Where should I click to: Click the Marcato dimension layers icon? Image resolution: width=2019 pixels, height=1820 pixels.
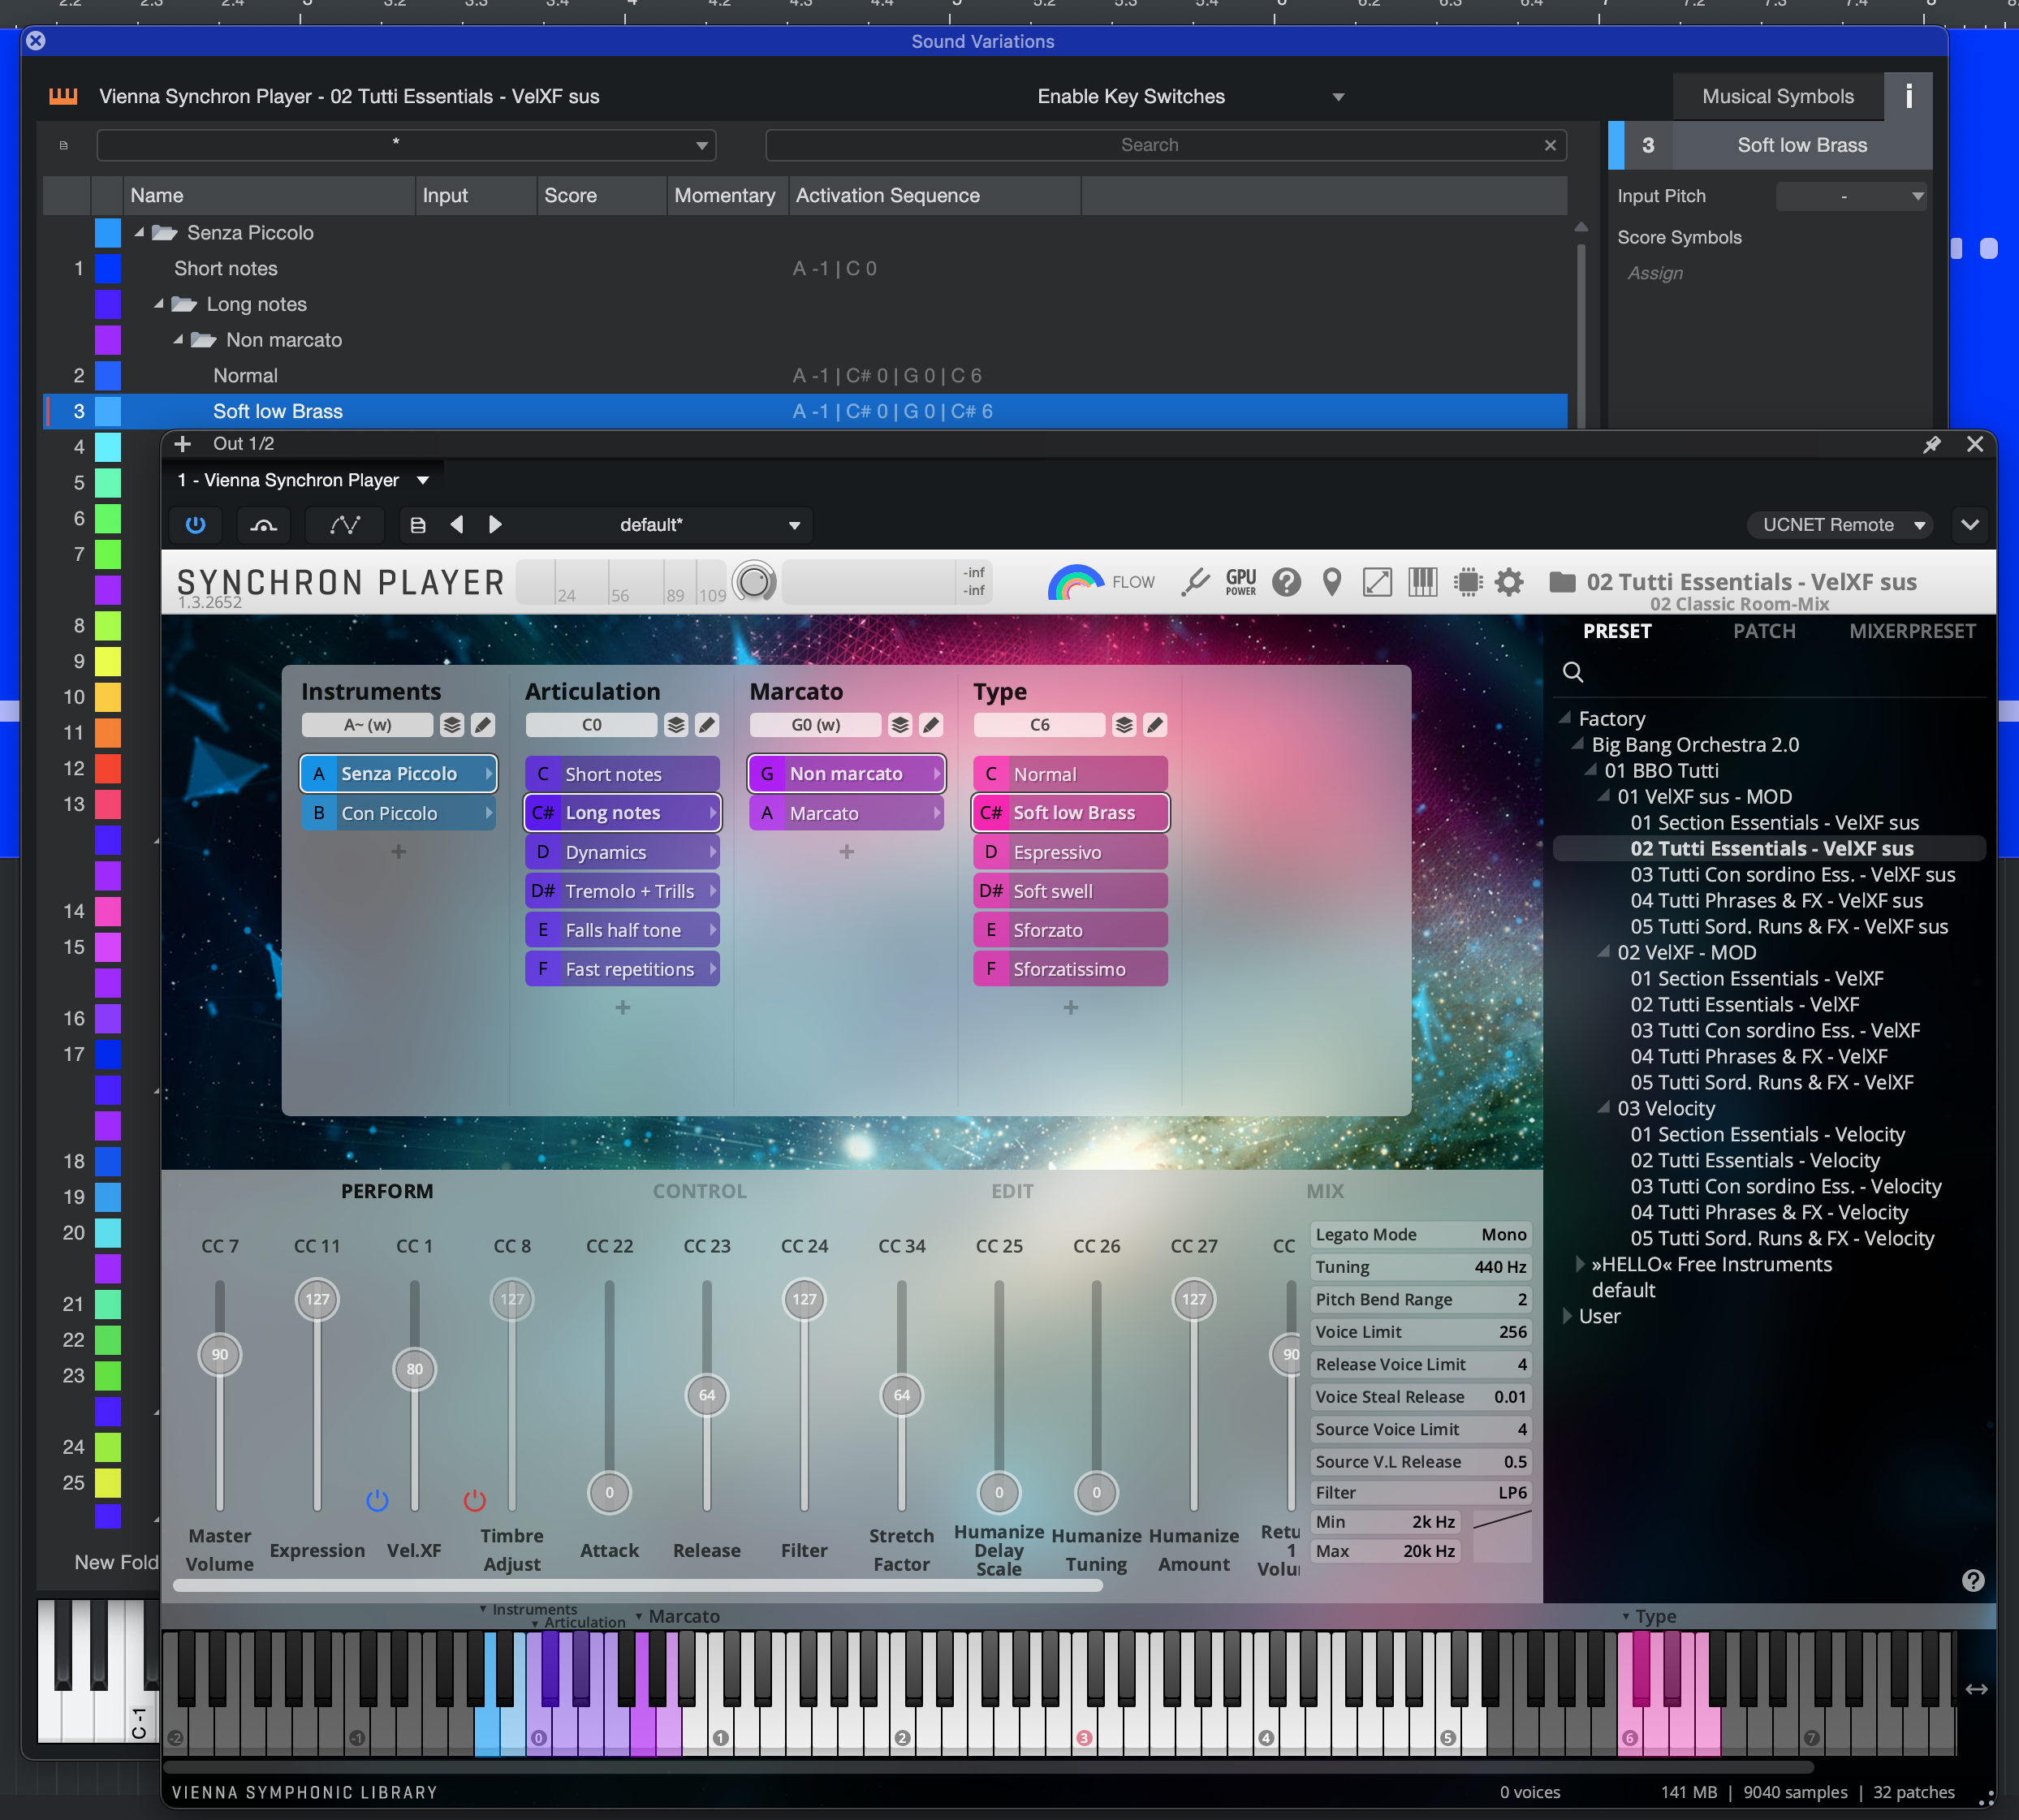(x=900, y=725)
